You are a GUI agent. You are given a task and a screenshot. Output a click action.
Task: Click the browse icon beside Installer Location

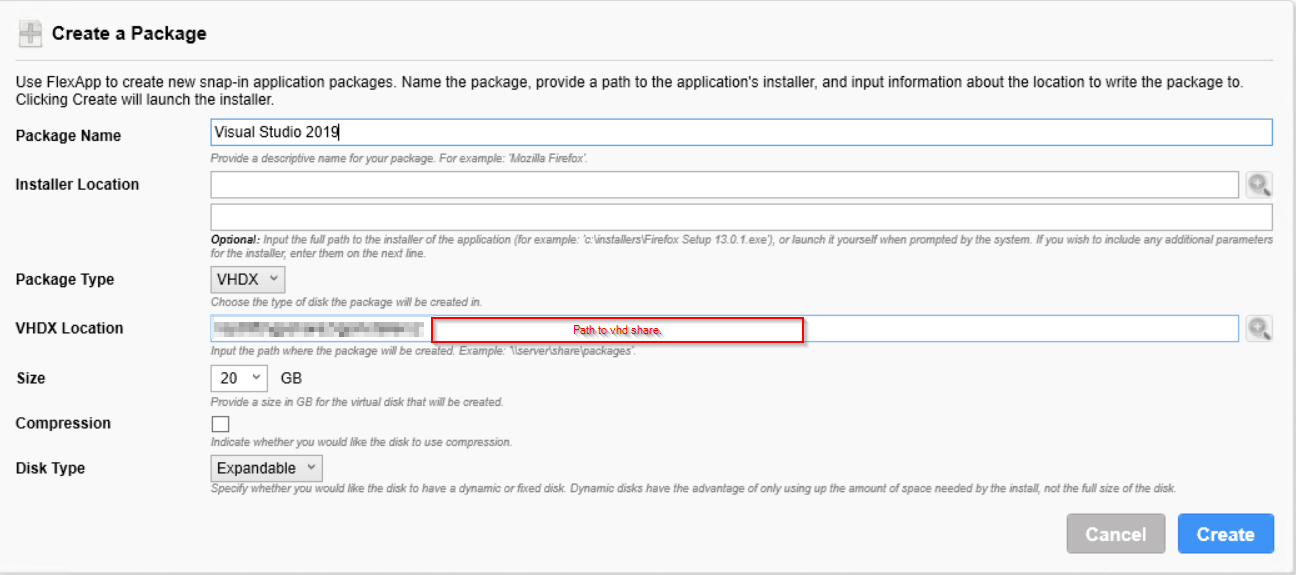1259,184
